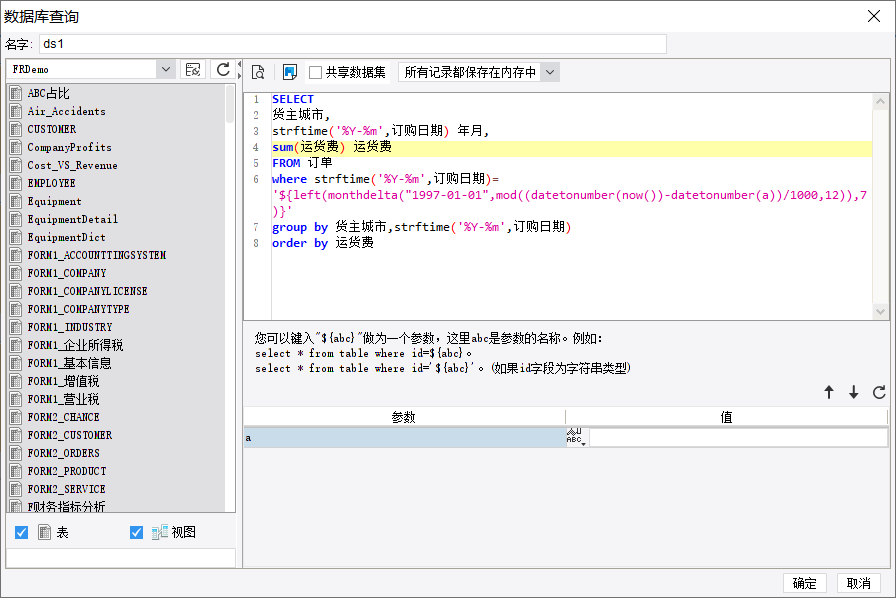Select parameter a row
The image size is (896, 598).
click(405, 437)
